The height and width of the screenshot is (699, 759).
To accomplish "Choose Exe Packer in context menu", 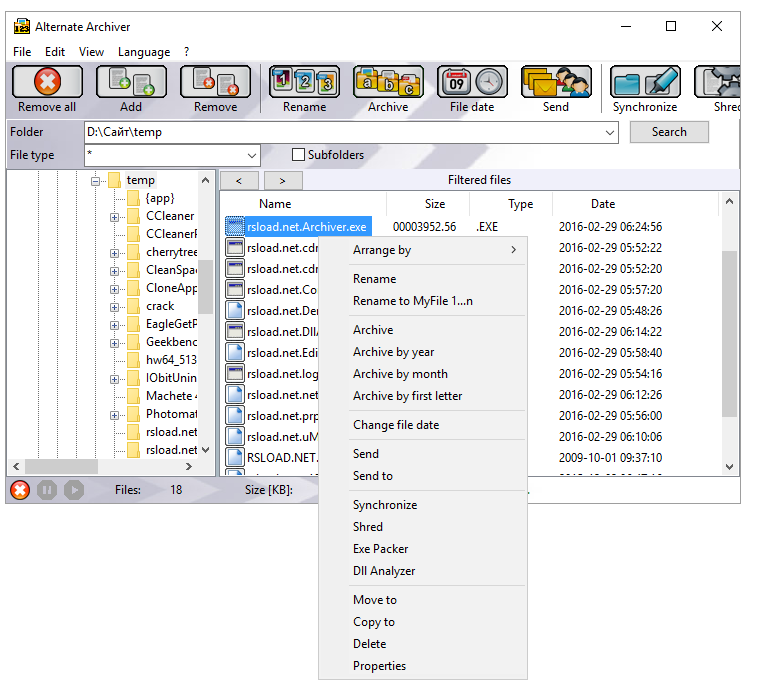I will tap(423, 548).
